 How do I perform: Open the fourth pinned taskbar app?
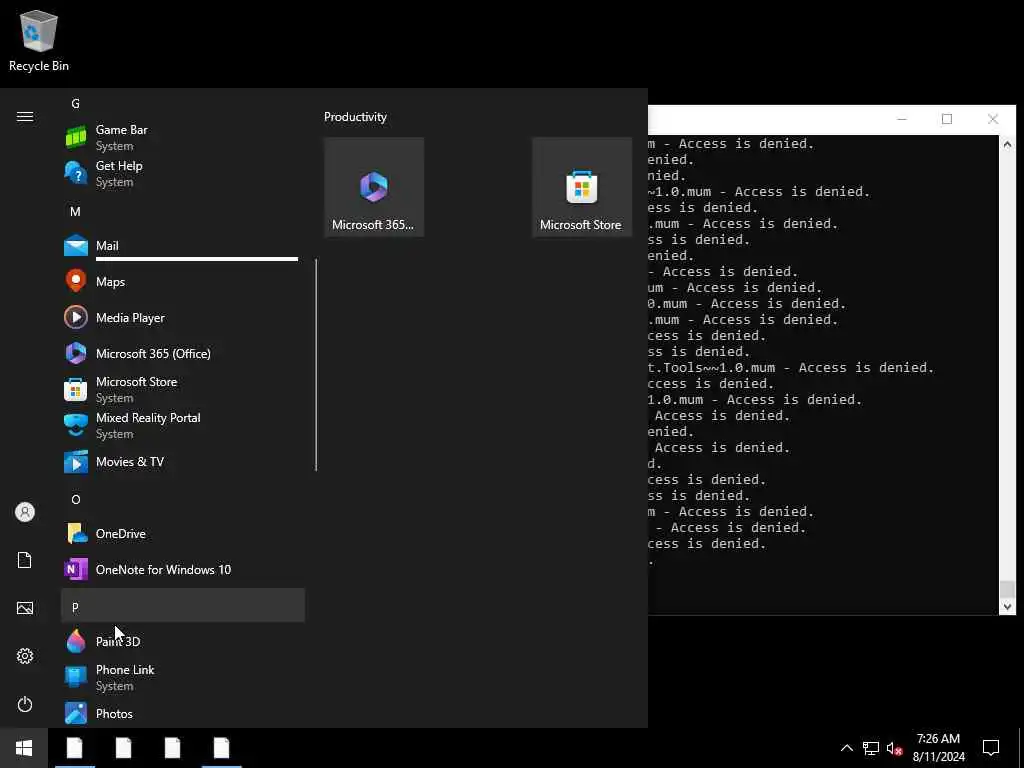pyautogui.click(x=221, y=748)
